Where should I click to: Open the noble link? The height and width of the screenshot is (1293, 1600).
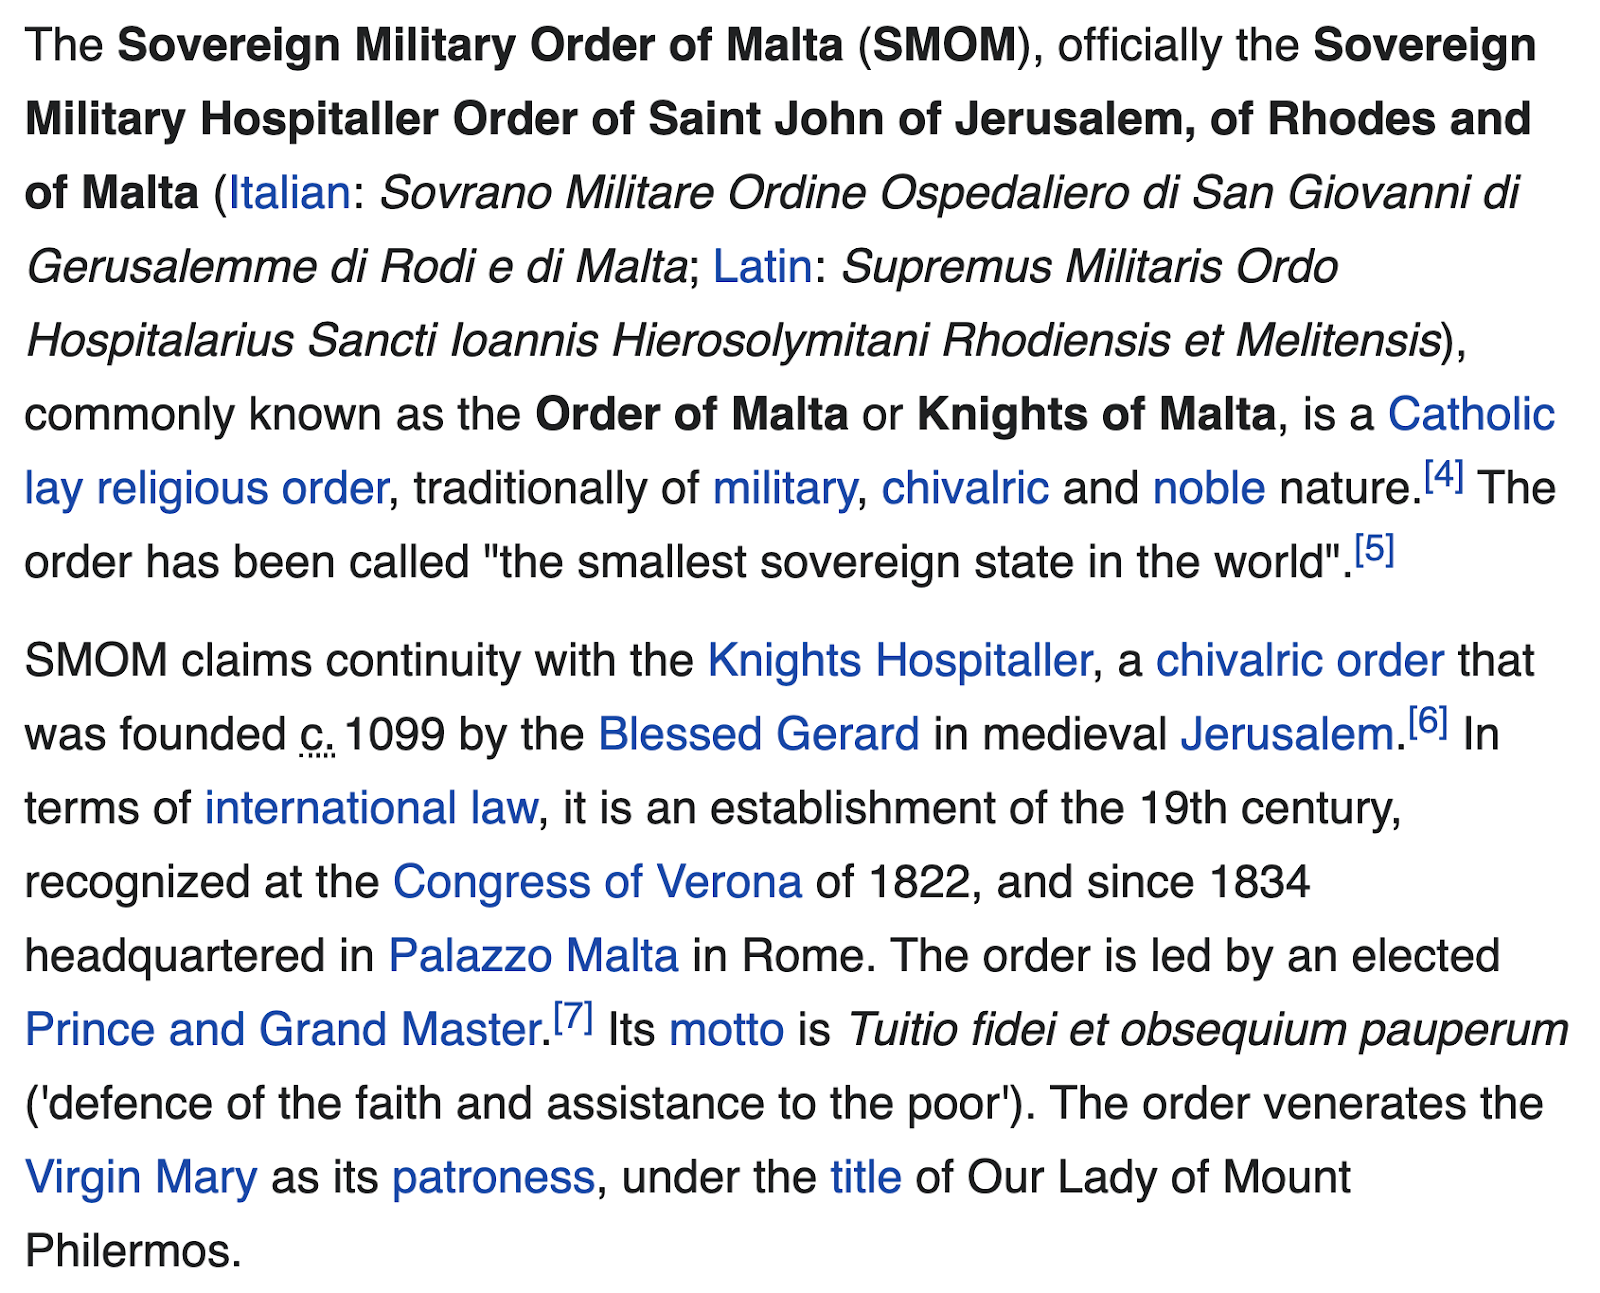pos(1209,488)
